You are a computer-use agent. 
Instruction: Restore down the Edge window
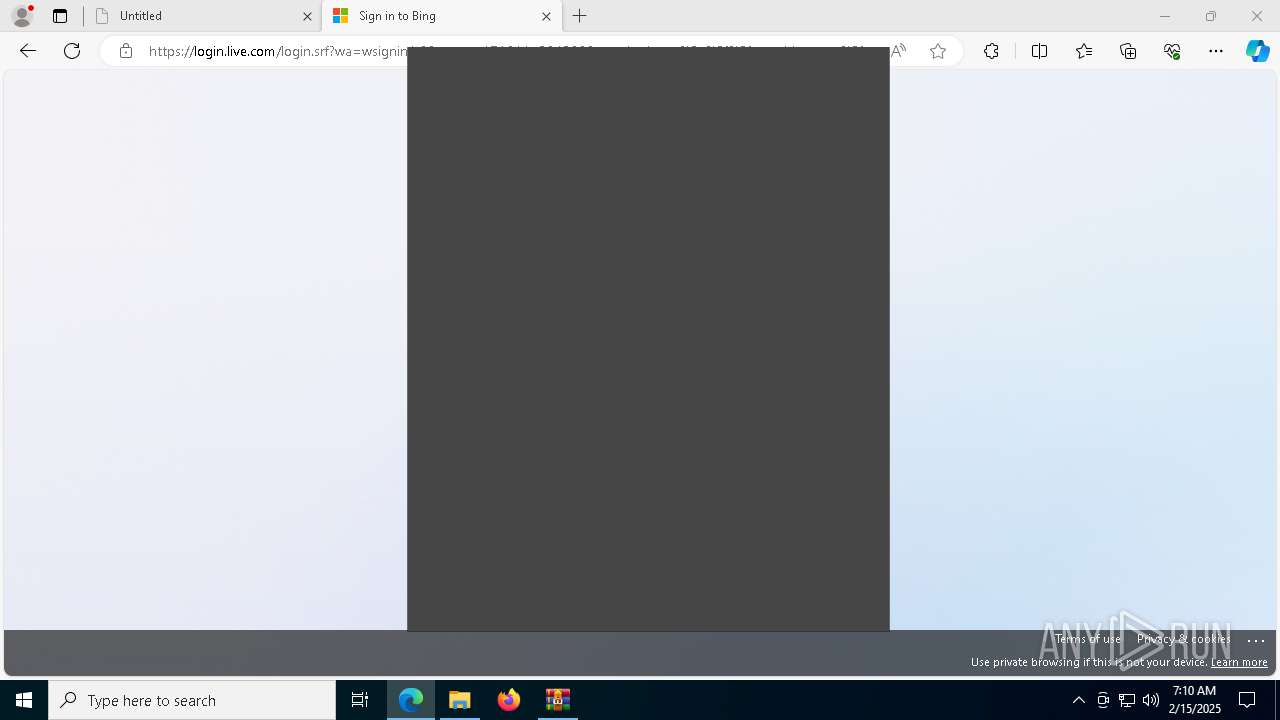tap(1211, 16)
